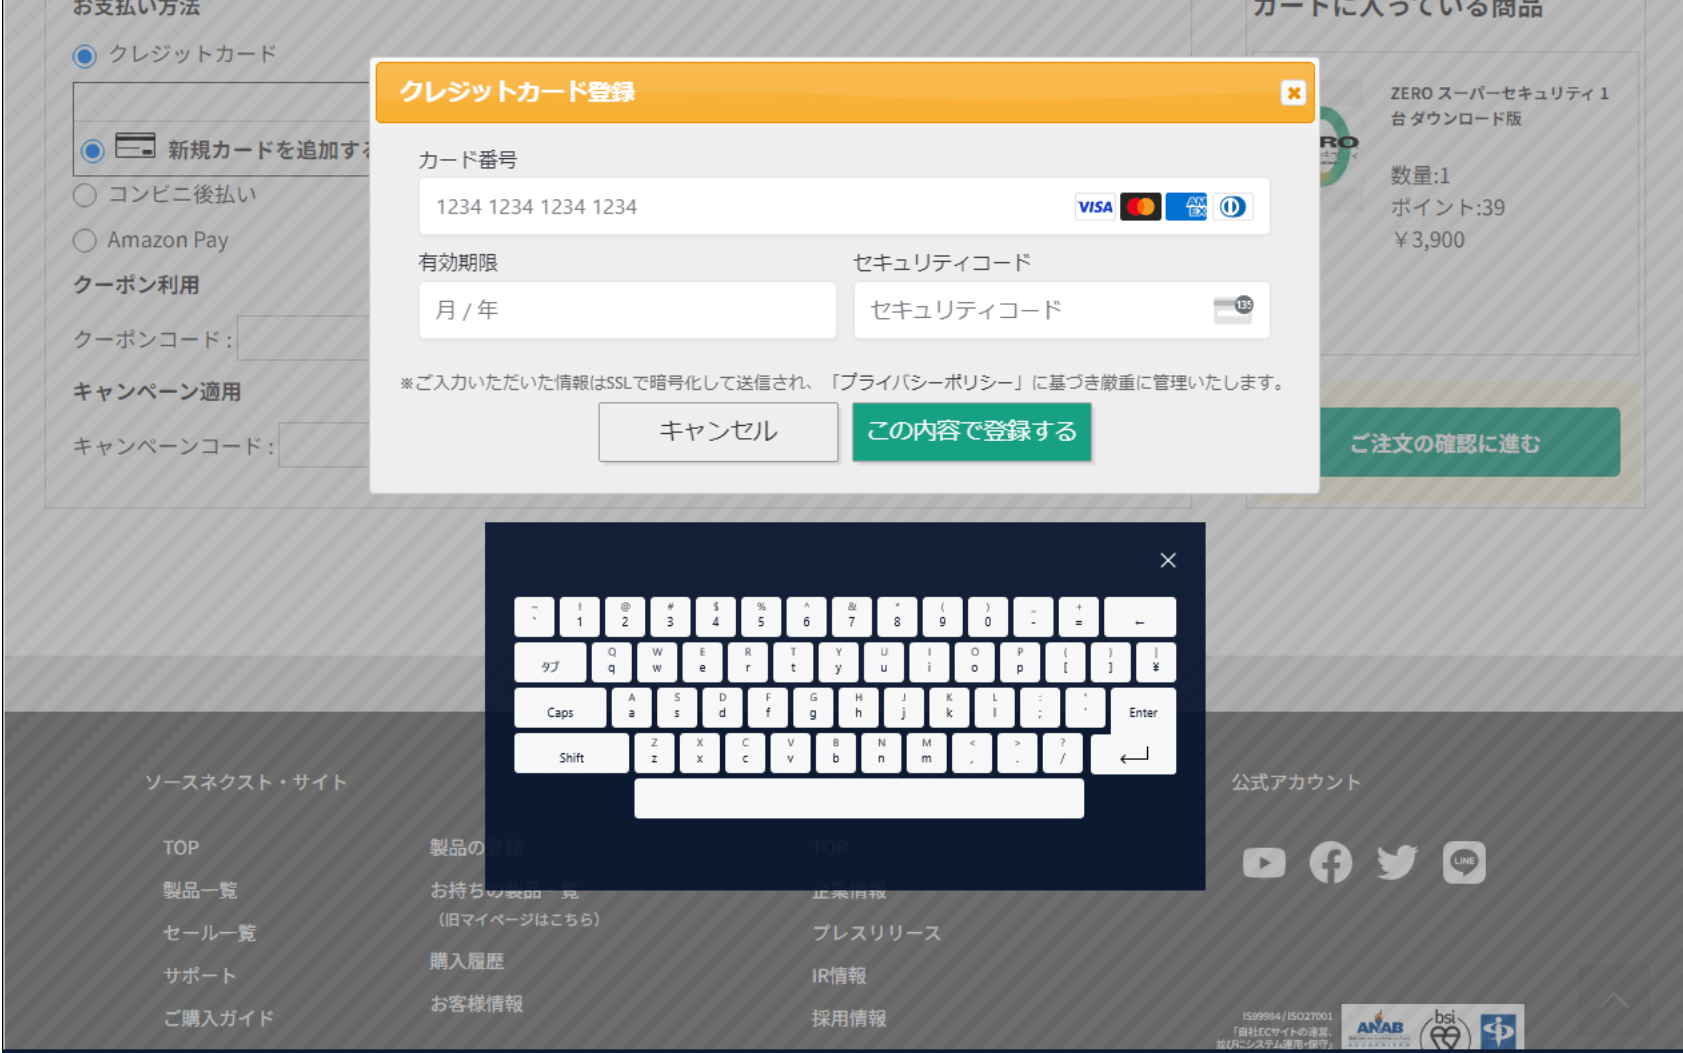This screenshot has width=1683, height=1053.
Task: Tap the s key on virtual keyboard
Action: 677,708
